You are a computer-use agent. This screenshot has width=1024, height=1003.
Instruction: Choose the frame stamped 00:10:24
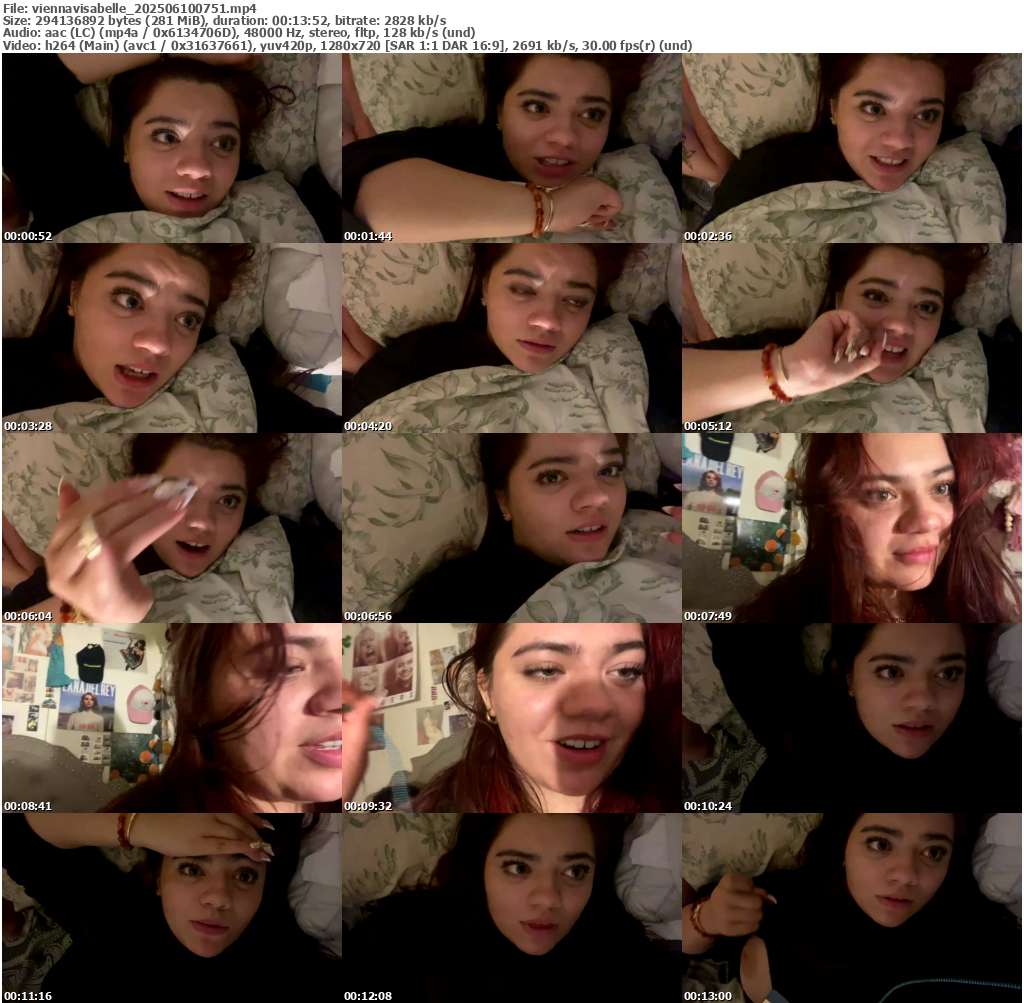pos(852,718)
